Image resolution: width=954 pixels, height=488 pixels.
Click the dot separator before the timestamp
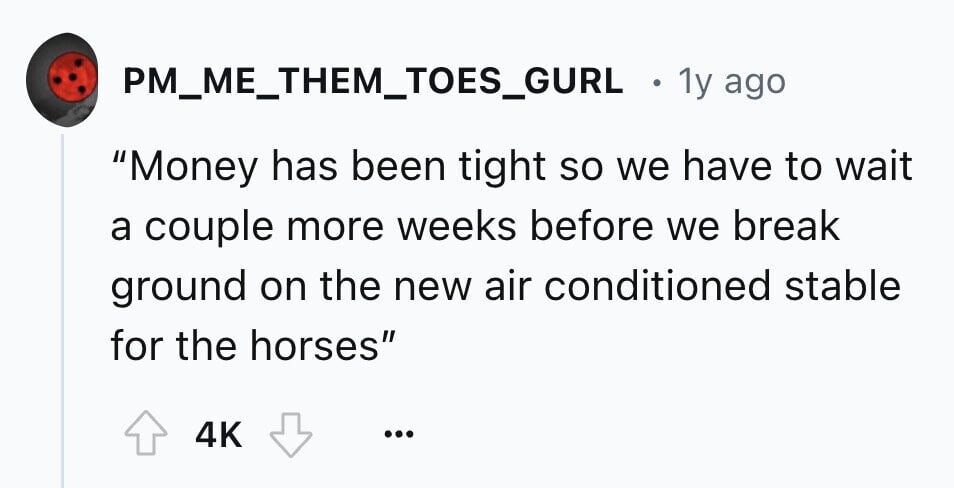(x=656, y=82)
